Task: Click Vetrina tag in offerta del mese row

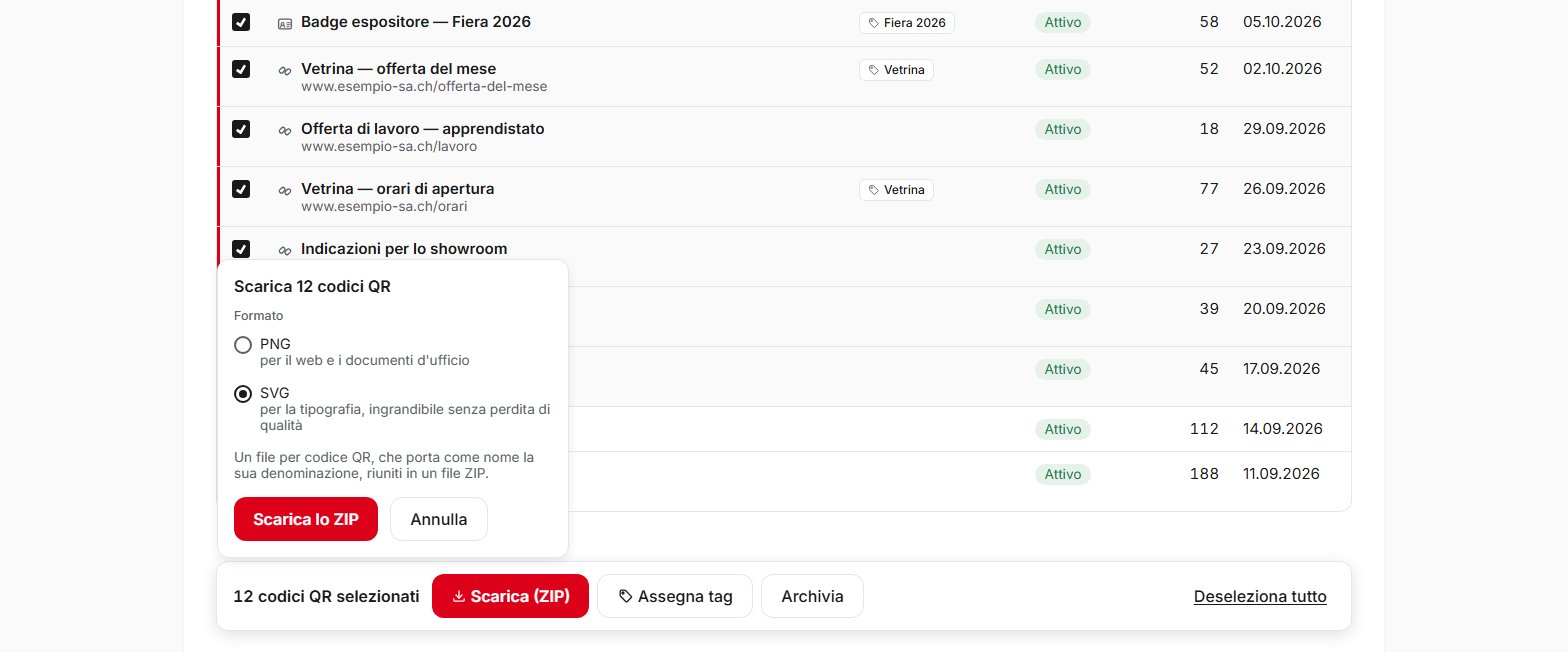Action: point(896,69)
